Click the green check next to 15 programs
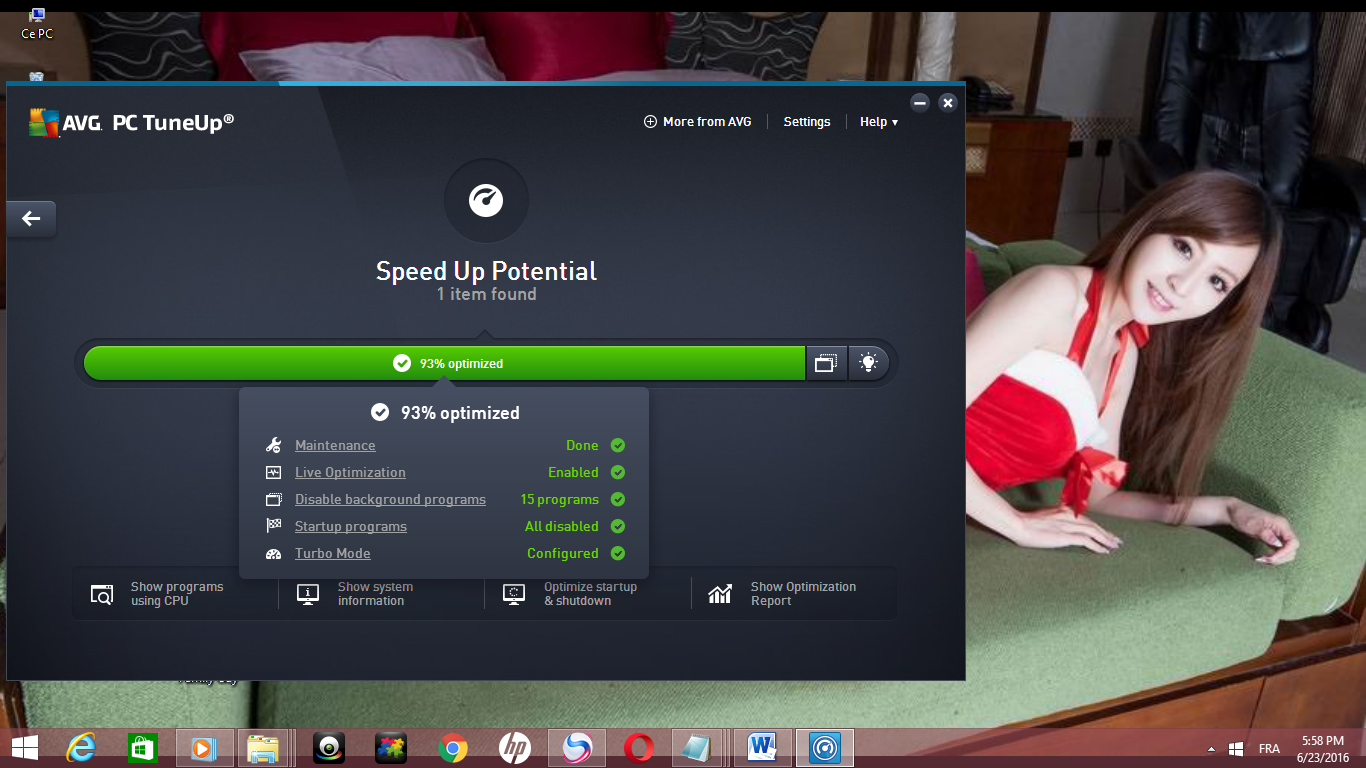 [x=618, y=500]
